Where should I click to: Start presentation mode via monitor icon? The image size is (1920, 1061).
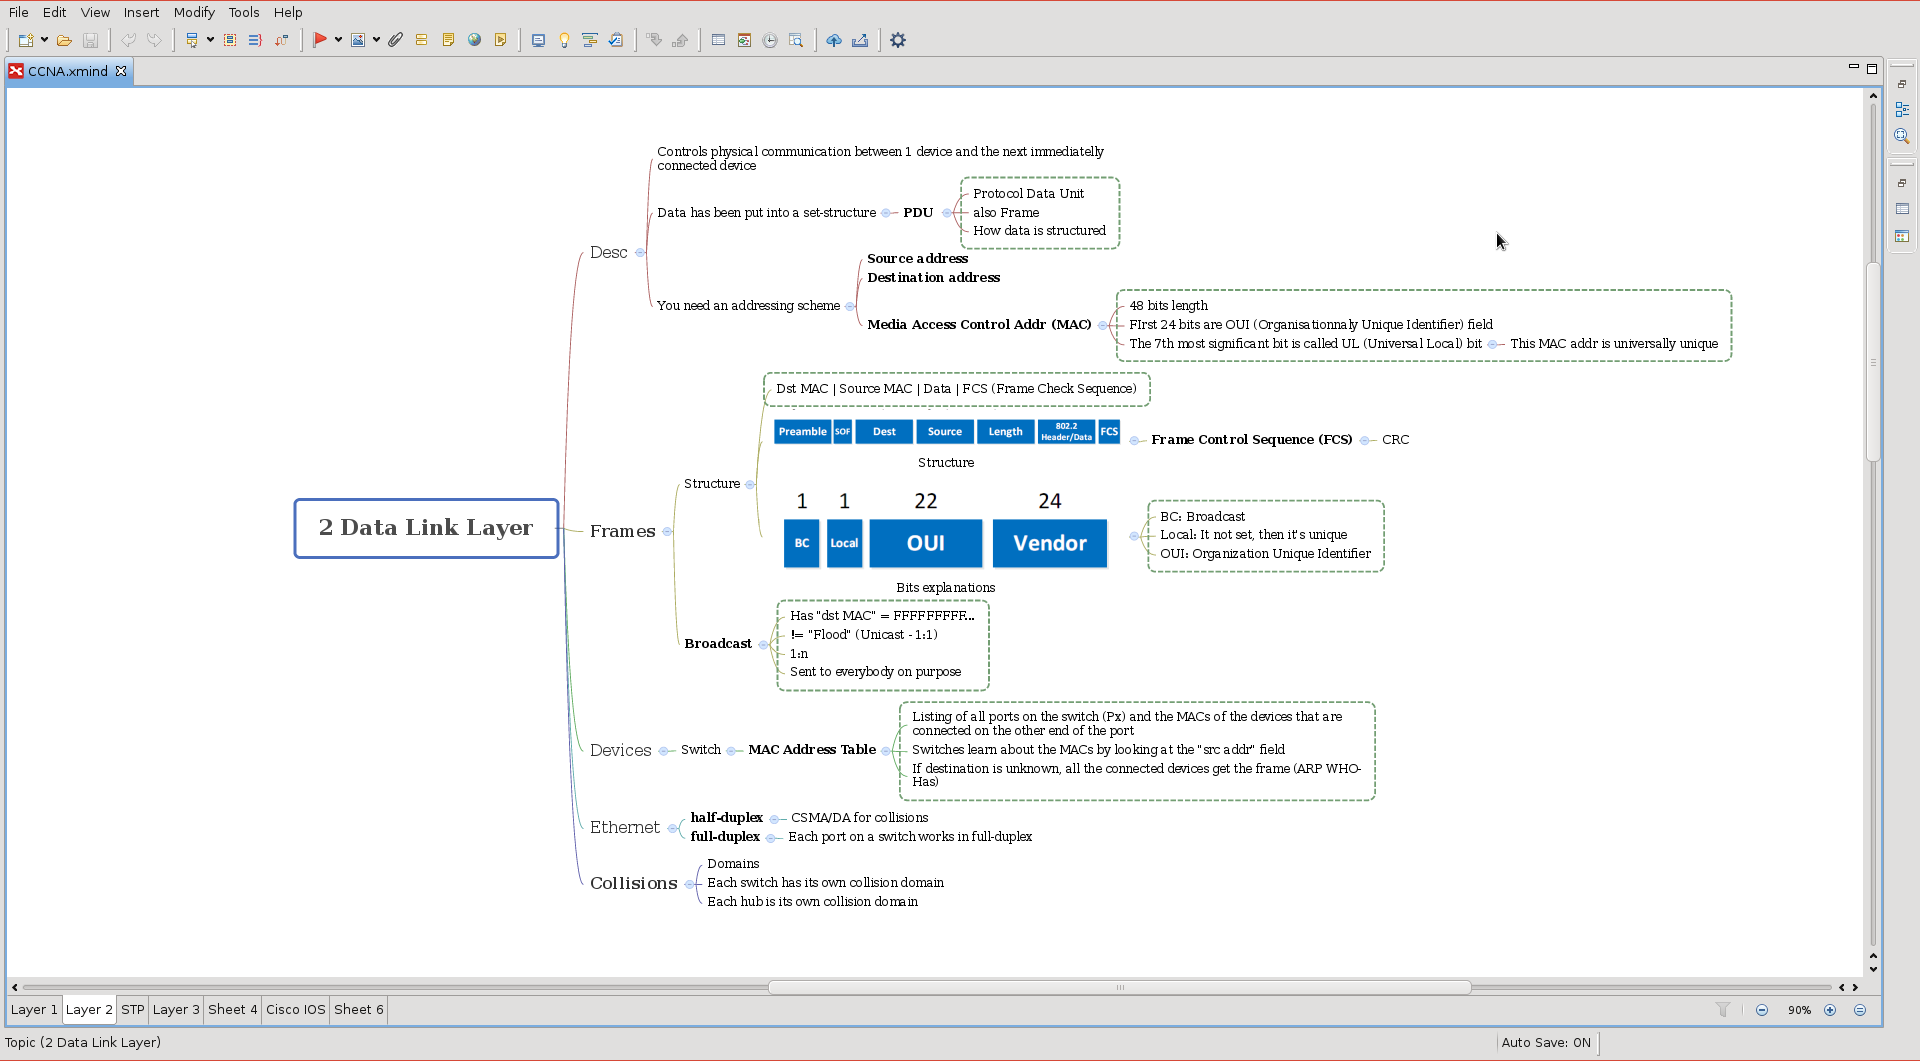click(538, 40)
